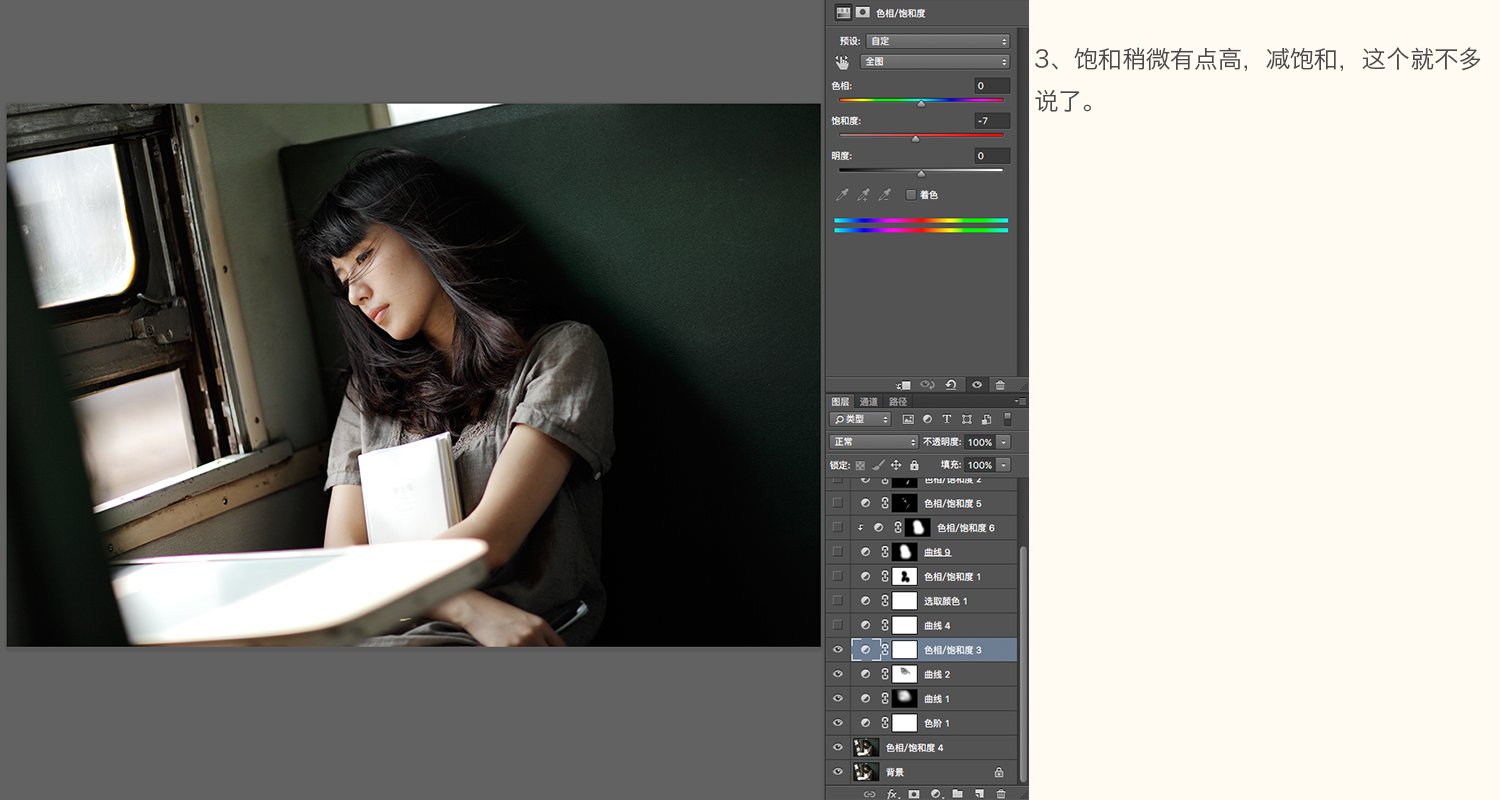Viewport: 1500px width, 800px height.
Task: Expand the 不透明度 opacity arrow dropdown
Action: (x=1004, y=442)
